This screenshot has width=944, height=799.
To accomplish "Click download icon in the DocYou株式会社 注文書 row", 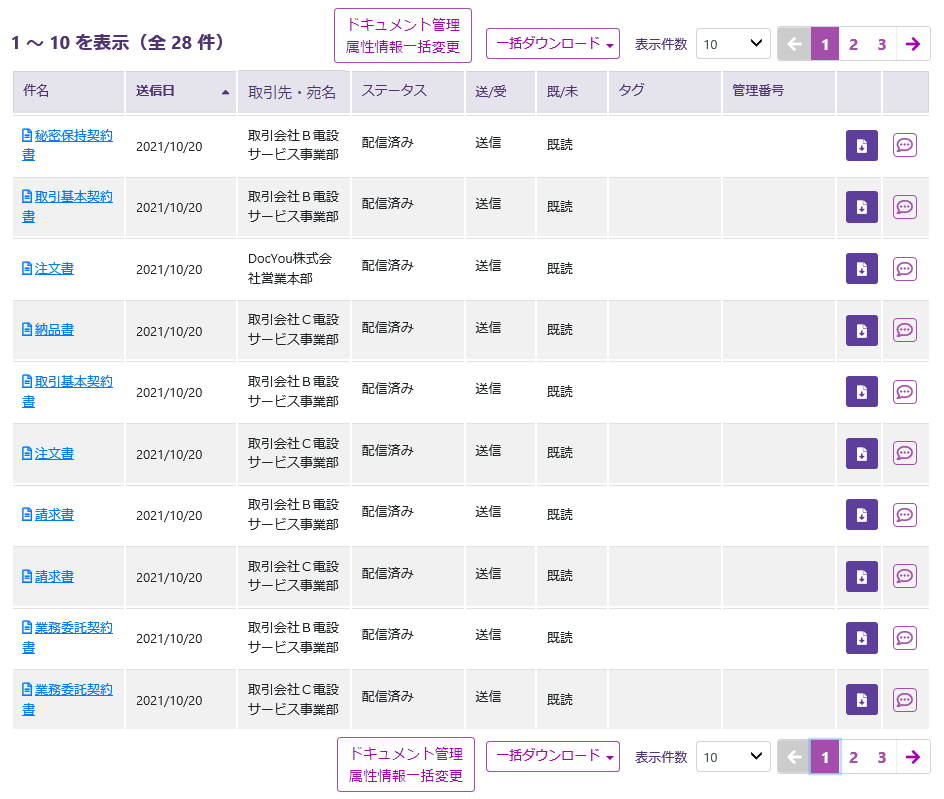I will 861,268.
